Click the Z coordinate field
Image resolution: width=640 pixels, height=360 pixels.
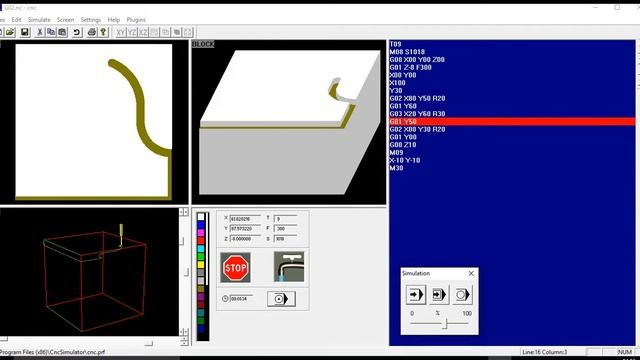coord(245,238)
